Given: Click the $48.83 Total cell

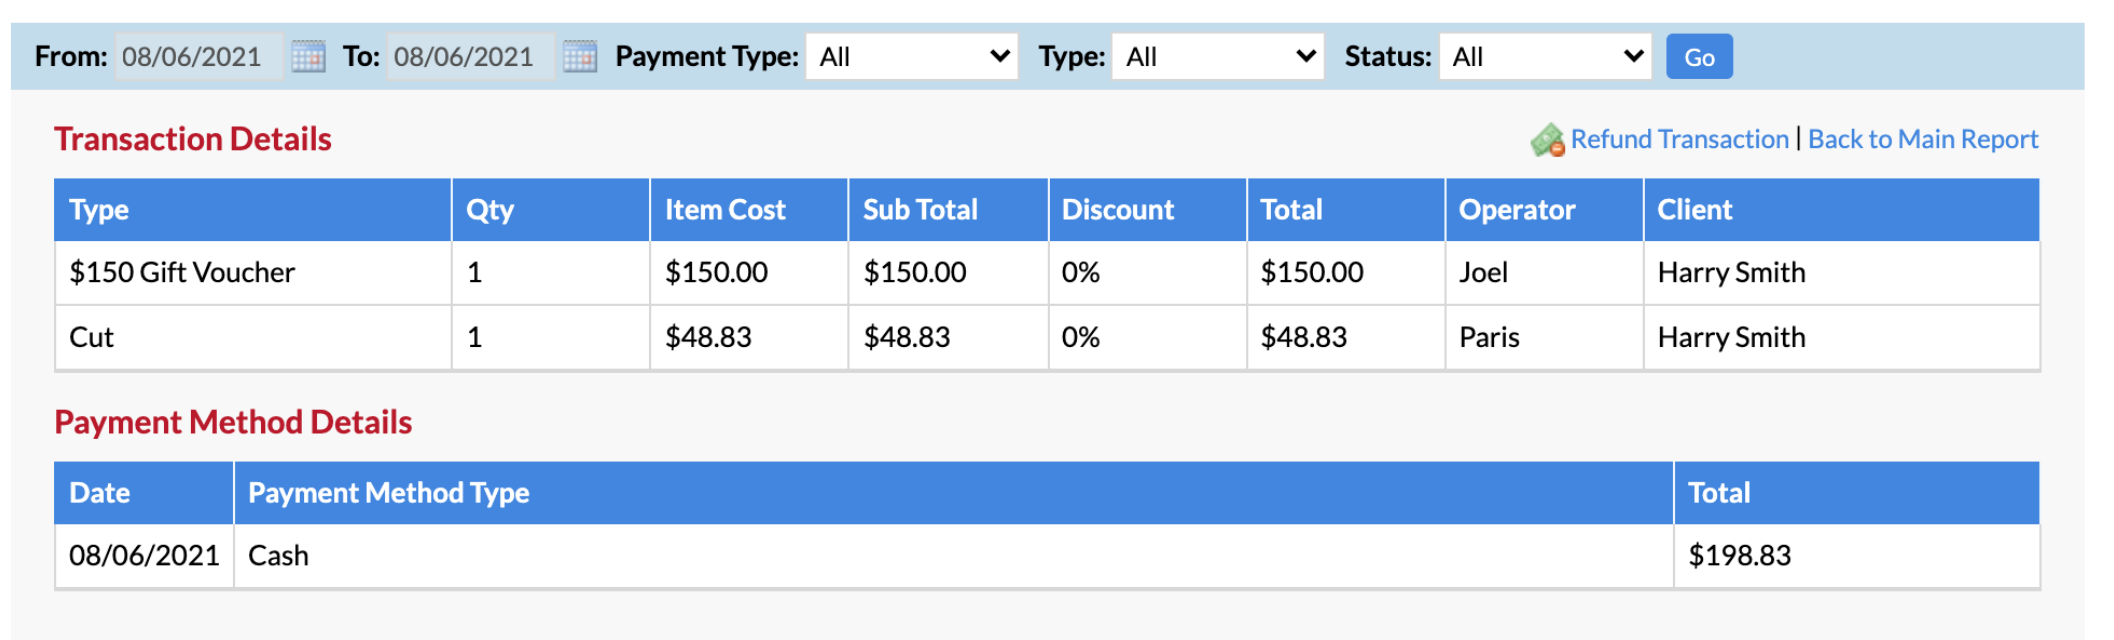Looking at the screenshot, I should click(x=1346, y=338).
